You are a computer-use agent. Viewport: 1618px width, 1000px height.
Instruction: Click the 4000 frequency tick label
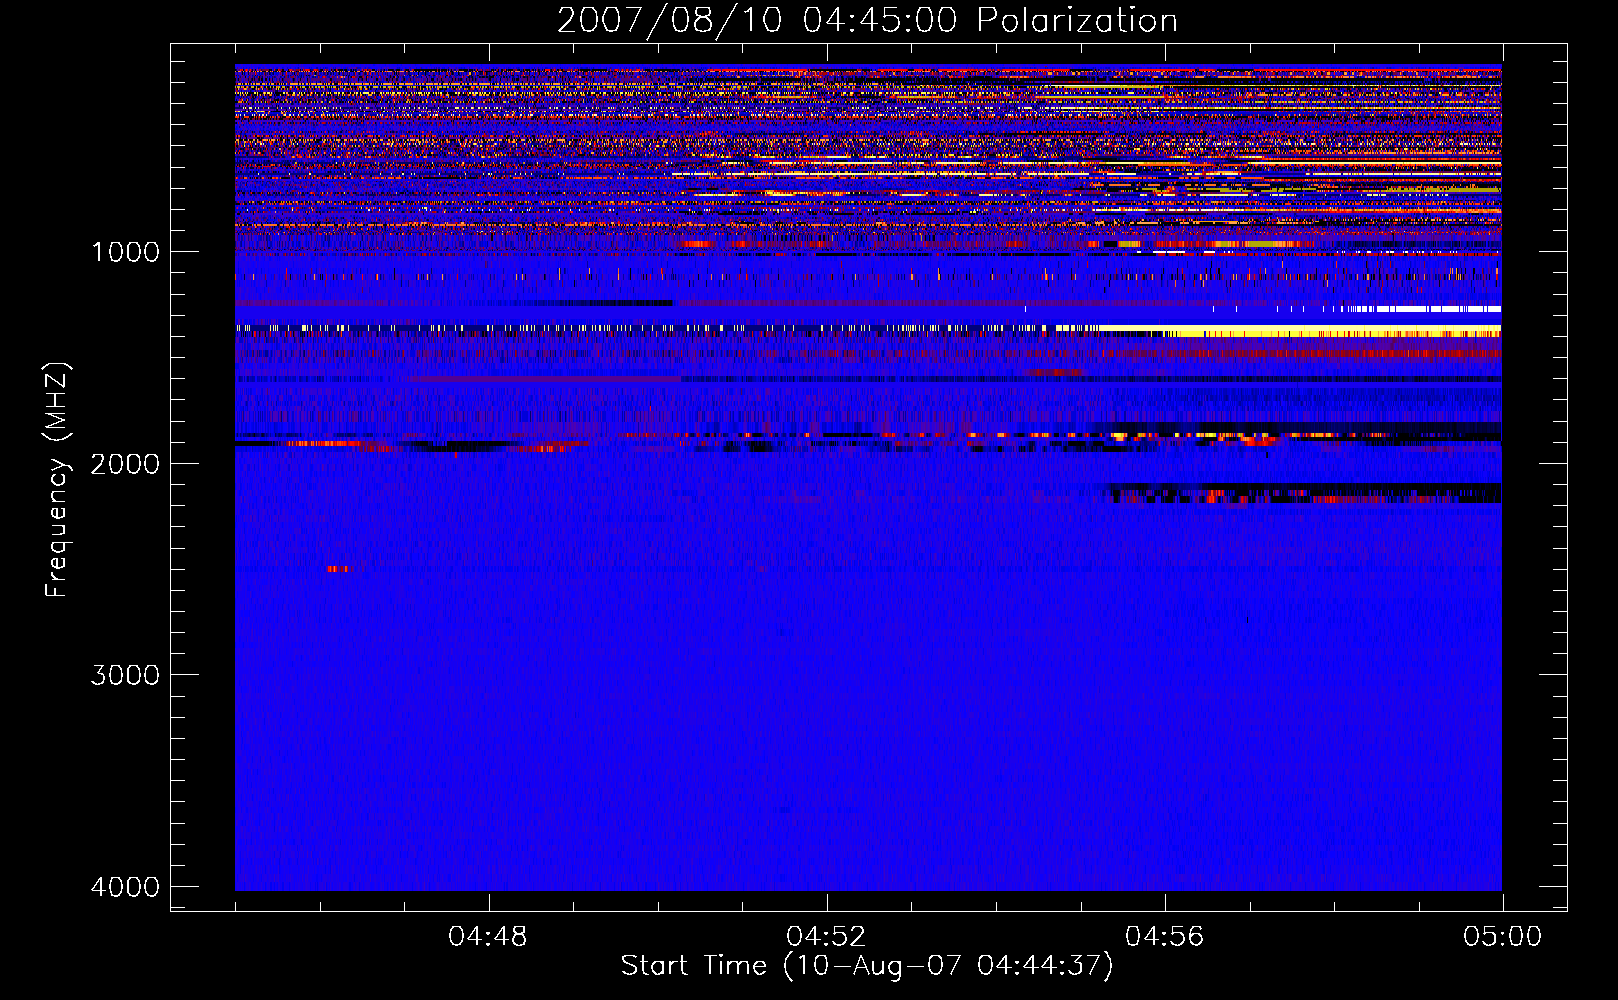point(126,887)
